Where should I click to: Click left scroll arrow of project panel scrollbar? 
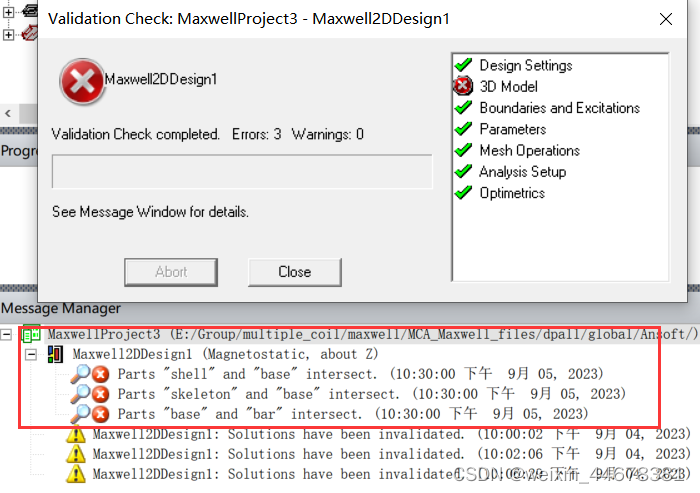click(x=8, y=113)
